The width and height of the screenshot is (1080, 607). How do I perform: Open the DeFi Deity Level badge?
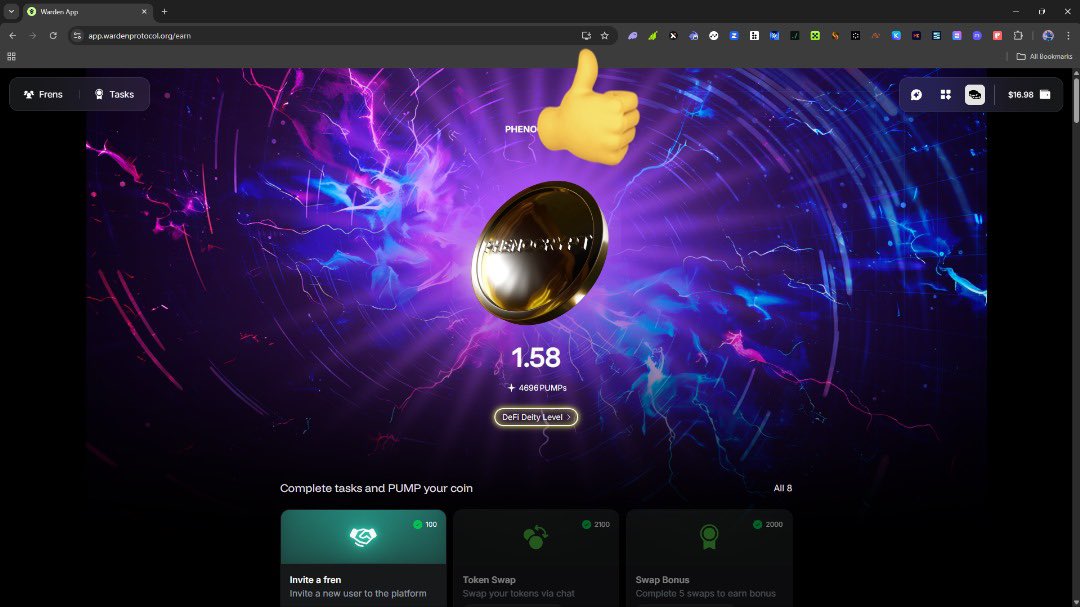(536, 417)
